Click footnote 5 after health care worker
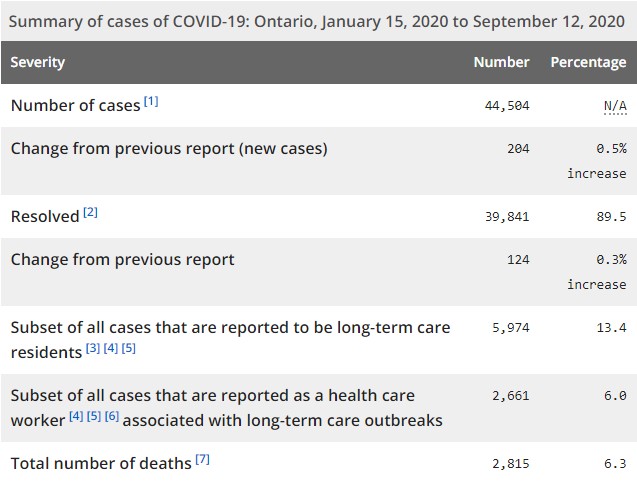 [x=94, y=417]
